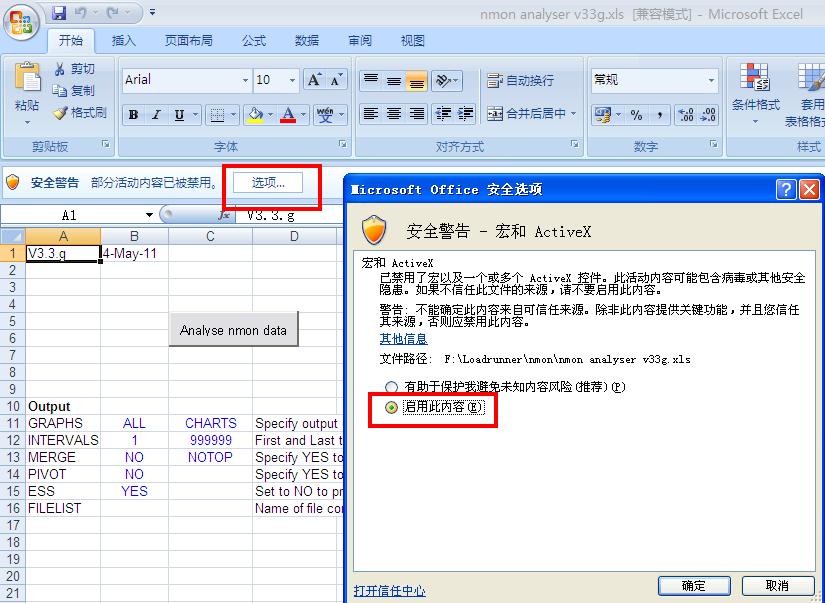Increase font size with large A
Screen dimensions: 825x603
314,80
